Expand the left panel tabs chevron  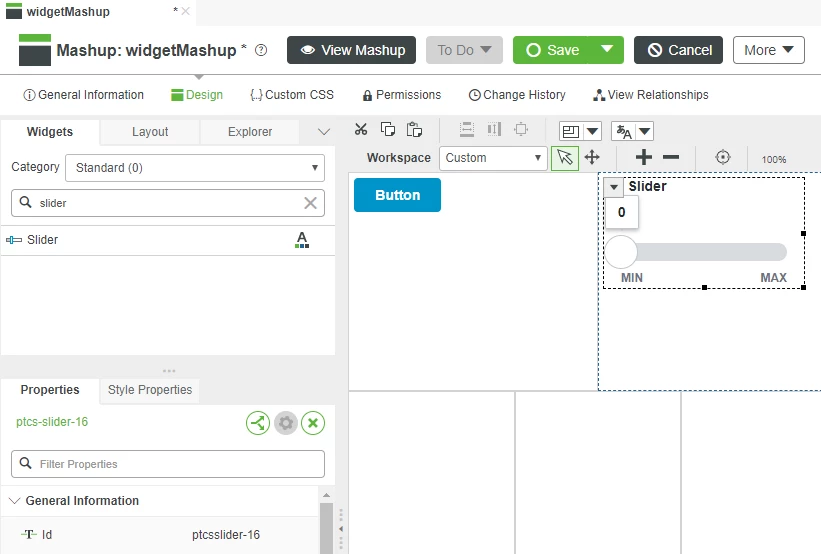pyautogui.click(x=324, y=132)
